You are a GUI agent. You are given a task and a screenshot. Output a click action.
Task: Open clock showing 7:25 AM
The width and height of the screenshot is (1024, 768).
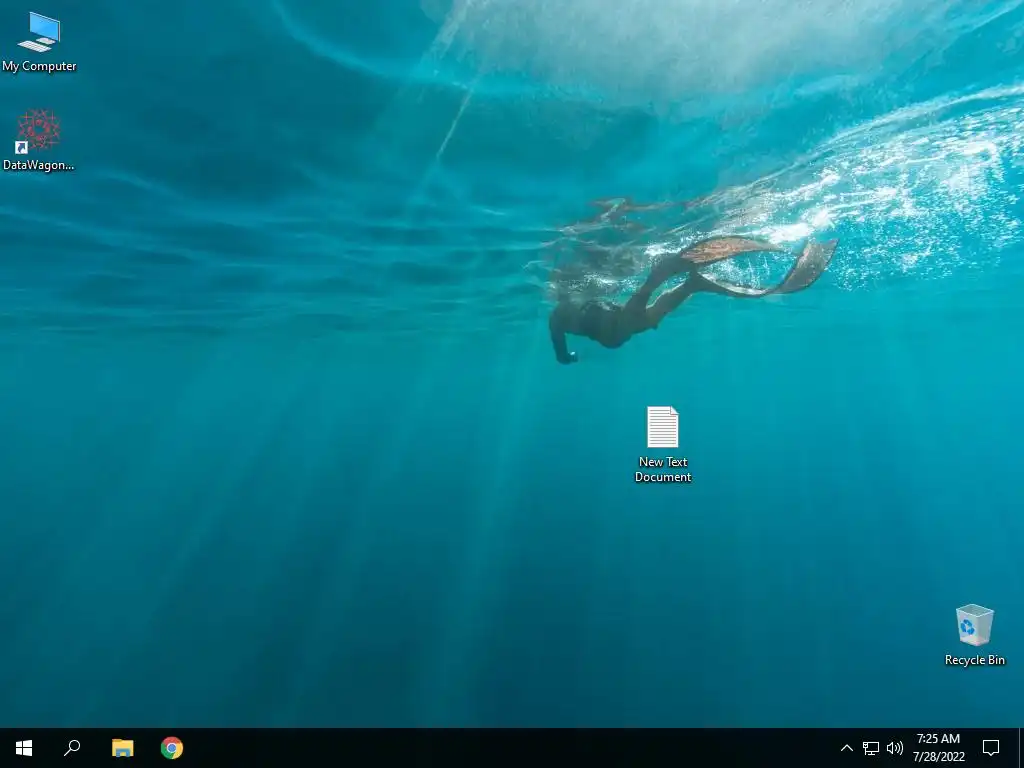938,748
